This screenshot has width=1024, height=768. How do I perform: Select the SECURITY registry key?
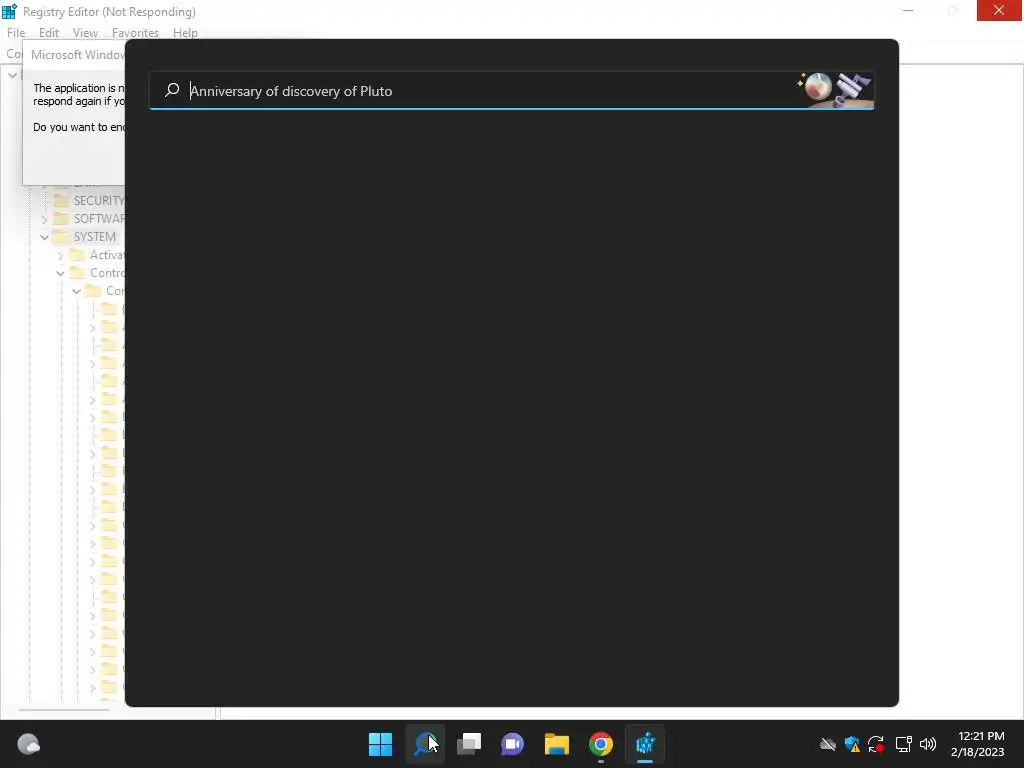(x=98, y=200)
